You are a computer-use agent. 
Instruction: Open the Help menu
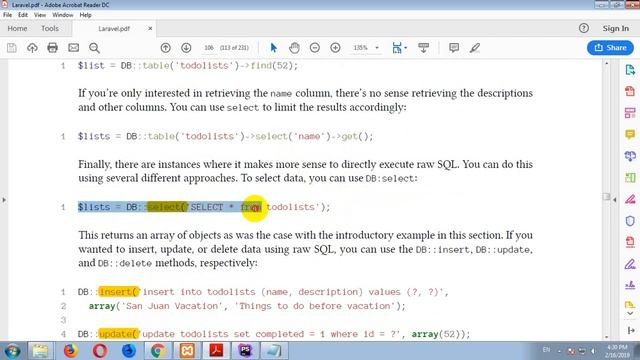tap(85, 15)
